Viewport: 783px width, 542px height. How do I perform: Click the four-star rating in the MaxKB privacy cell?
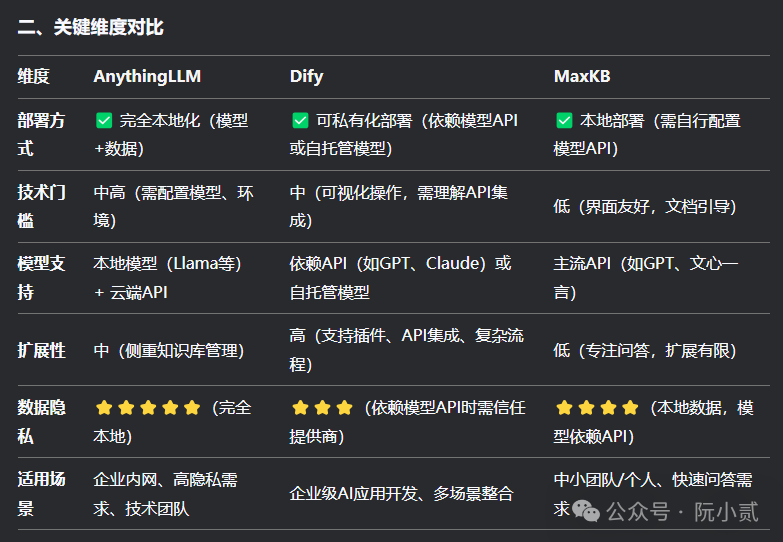[597, 408]
